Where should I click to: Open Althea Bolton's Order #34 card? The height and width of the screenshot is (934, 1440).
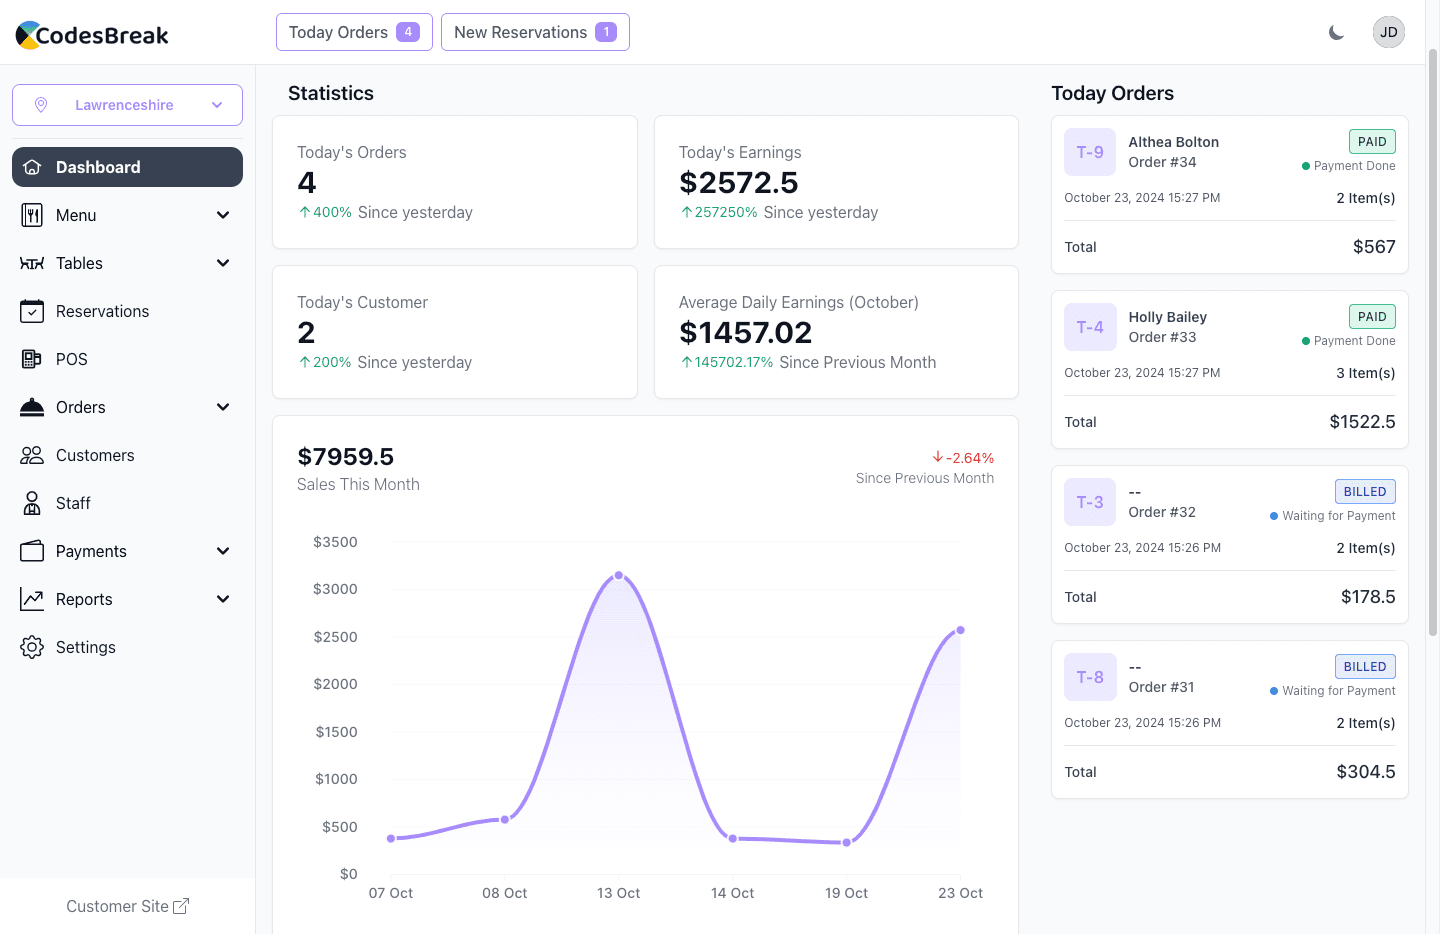[1229, 194]
